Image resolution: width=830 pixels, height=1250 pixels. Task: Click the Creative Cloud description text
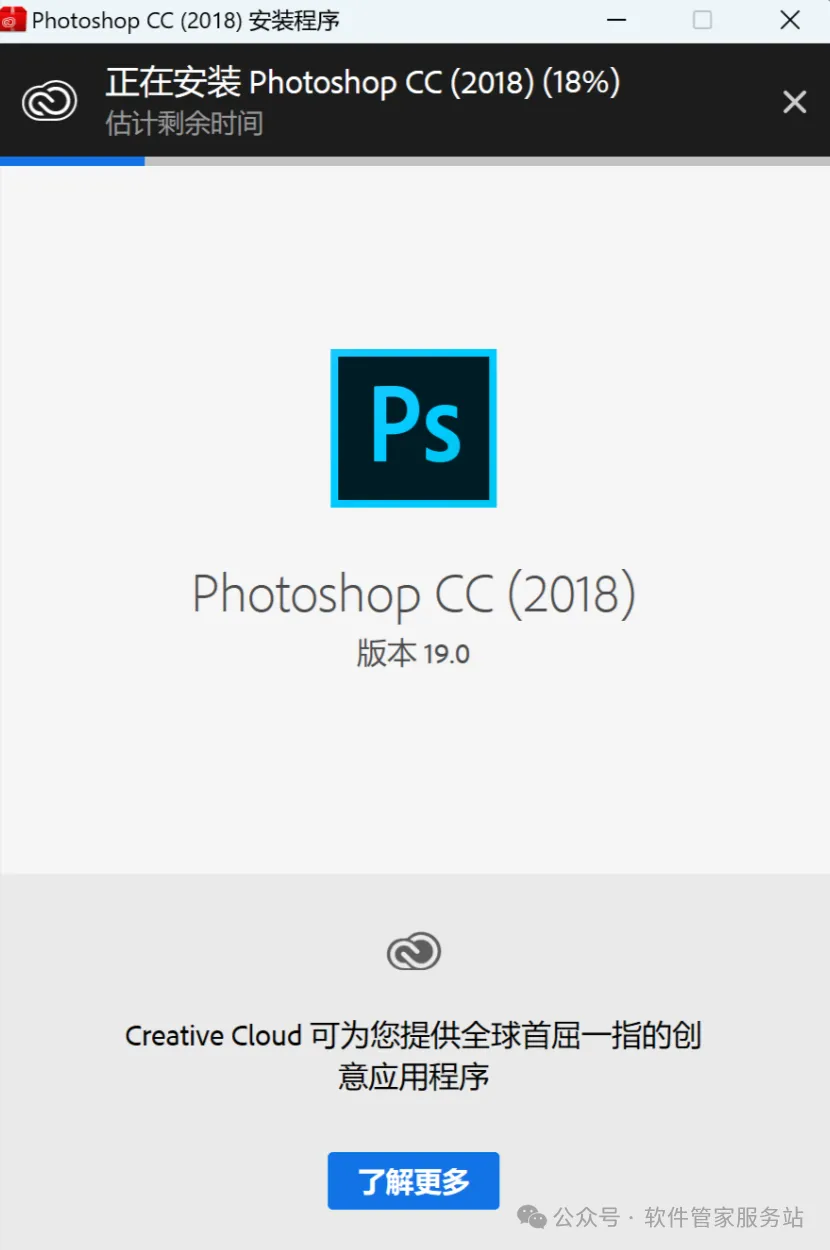point(413,1056)
